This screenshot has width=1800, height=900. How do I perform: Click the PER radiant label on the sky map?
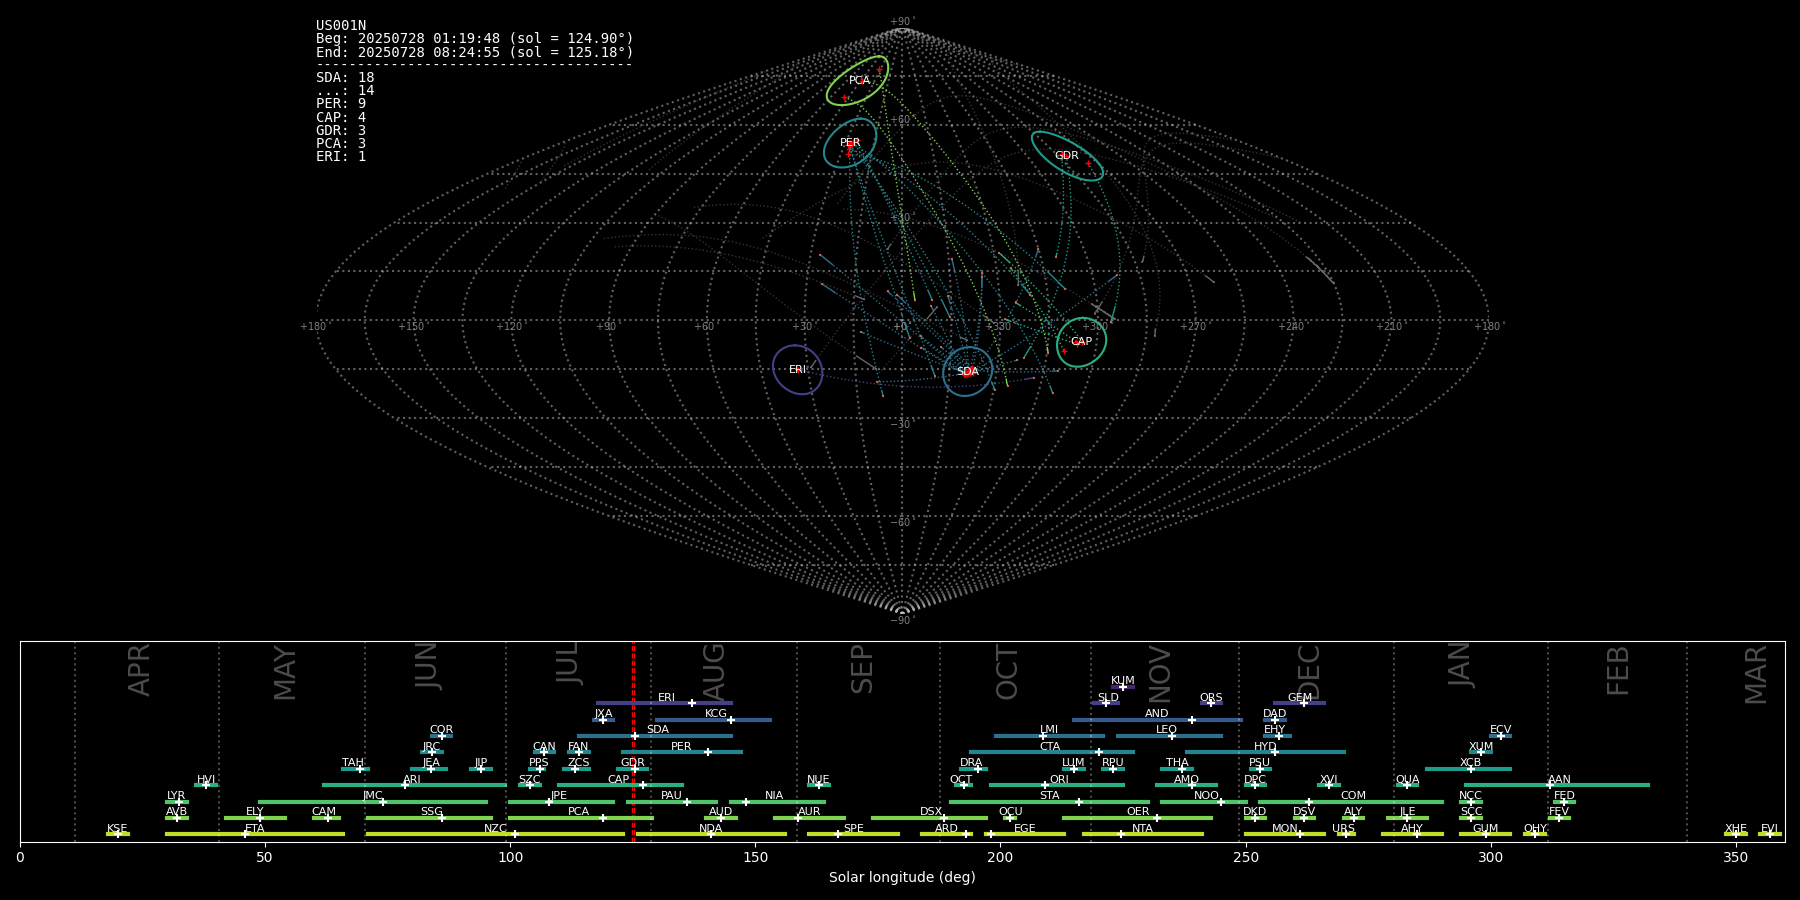point(850,142)
